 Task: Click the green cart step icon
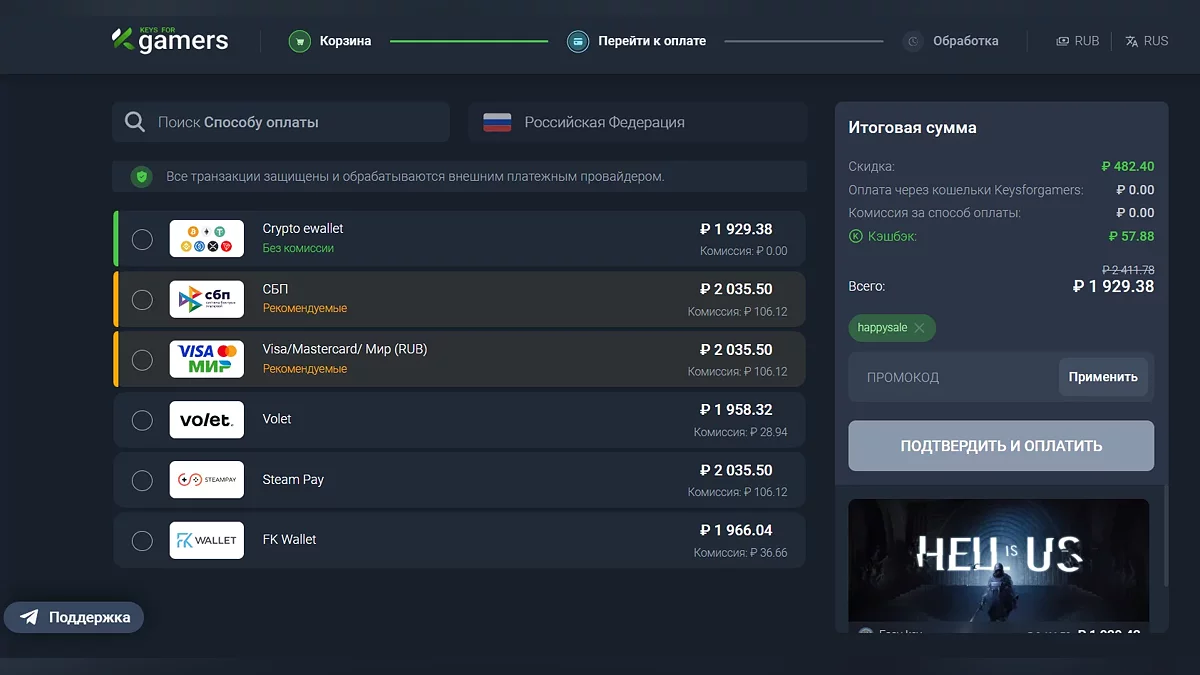coord(299,41)
